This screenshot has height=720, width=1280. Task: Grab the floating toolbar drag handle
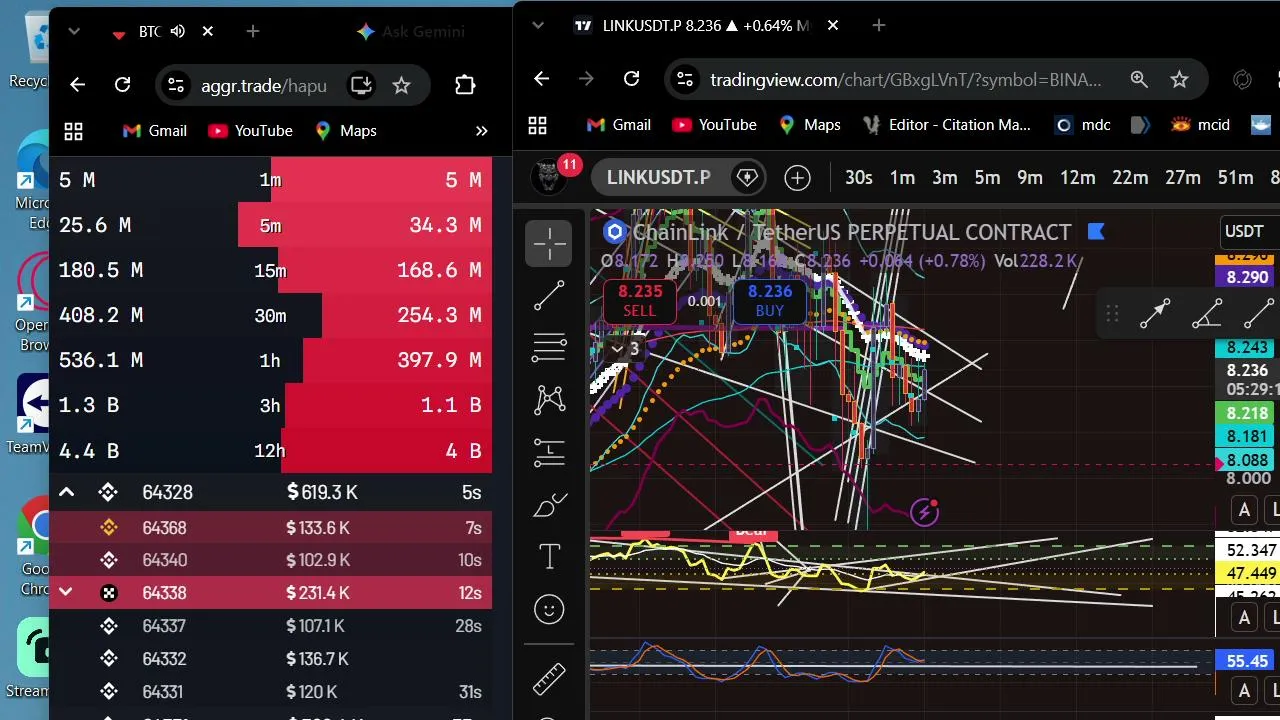tap(1112, 314)
